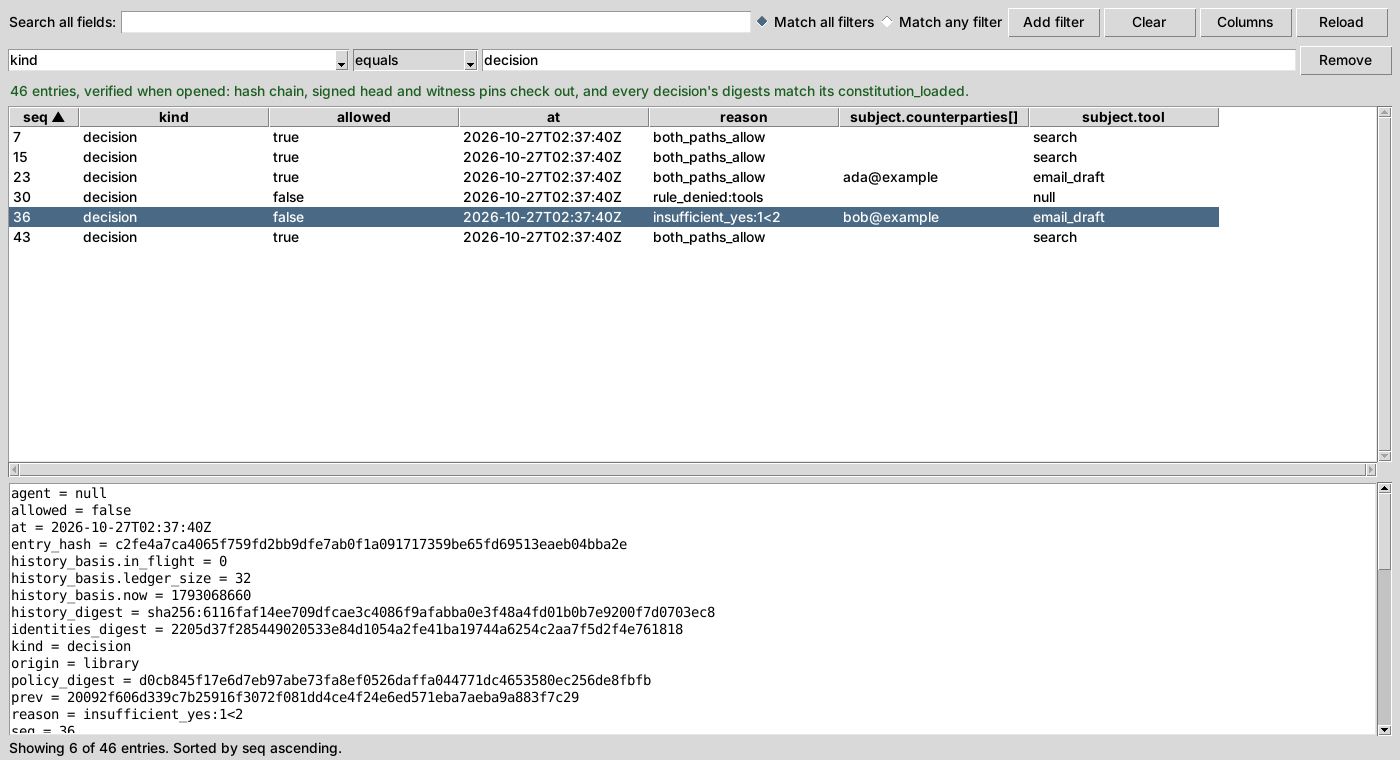This screenshot has height=760, width=1400.
Task: Sort by the reason column header
Action: [744, 117]
